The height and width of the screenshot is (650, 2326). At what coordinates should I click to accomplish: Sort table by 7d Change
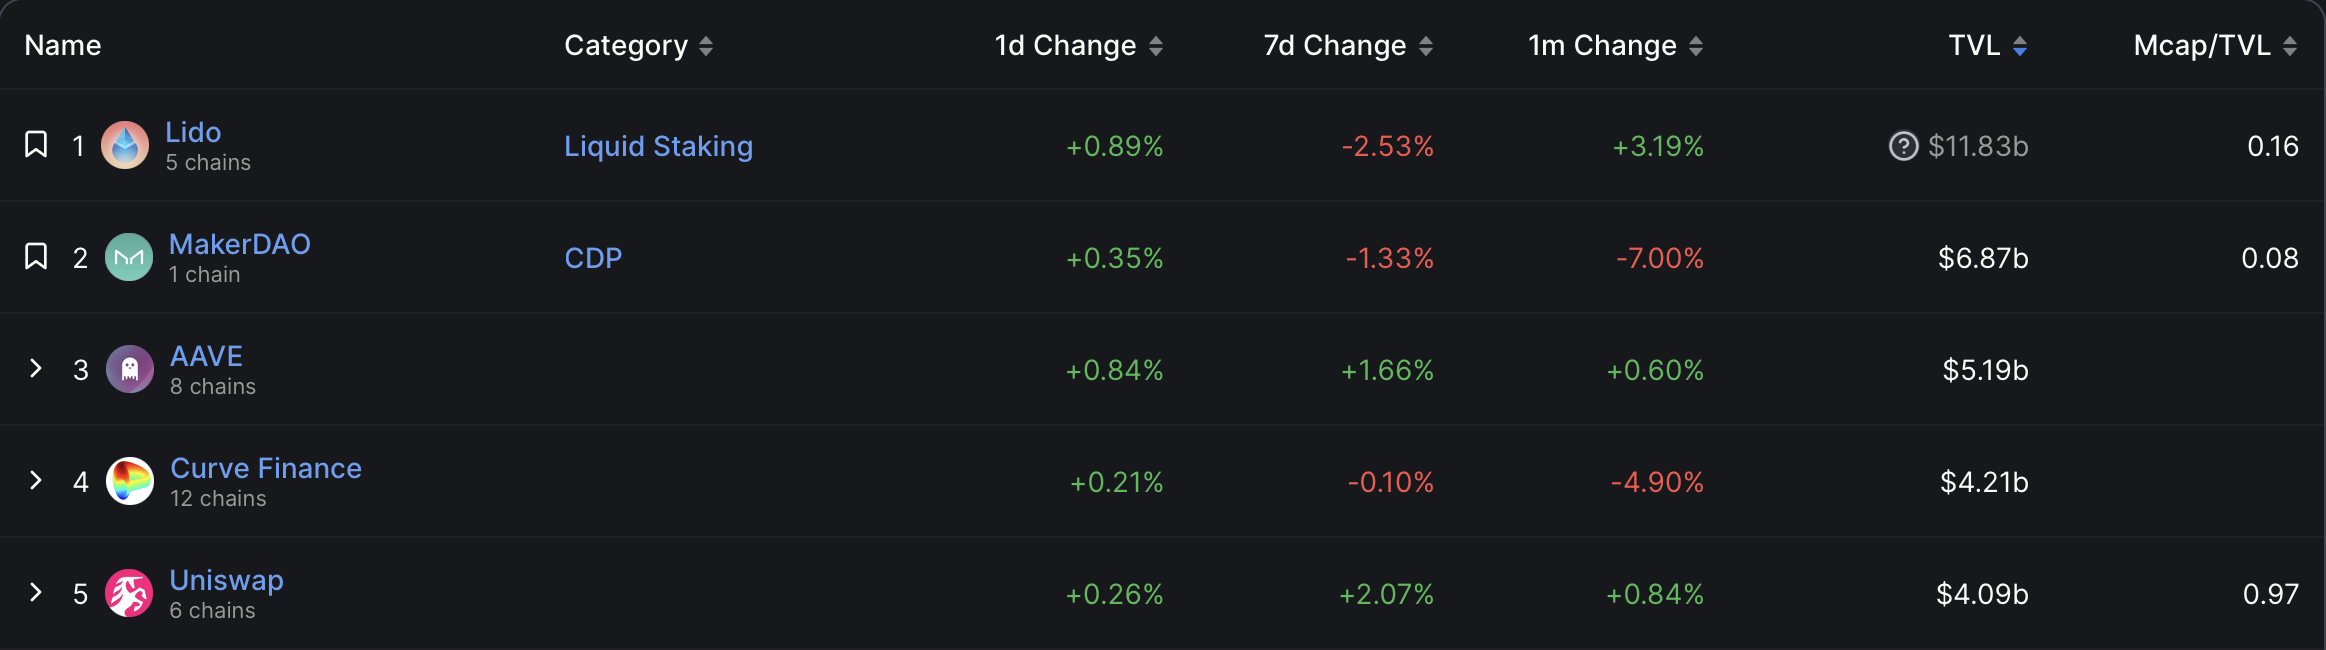pyautogui.click(x=1426, y=46)
